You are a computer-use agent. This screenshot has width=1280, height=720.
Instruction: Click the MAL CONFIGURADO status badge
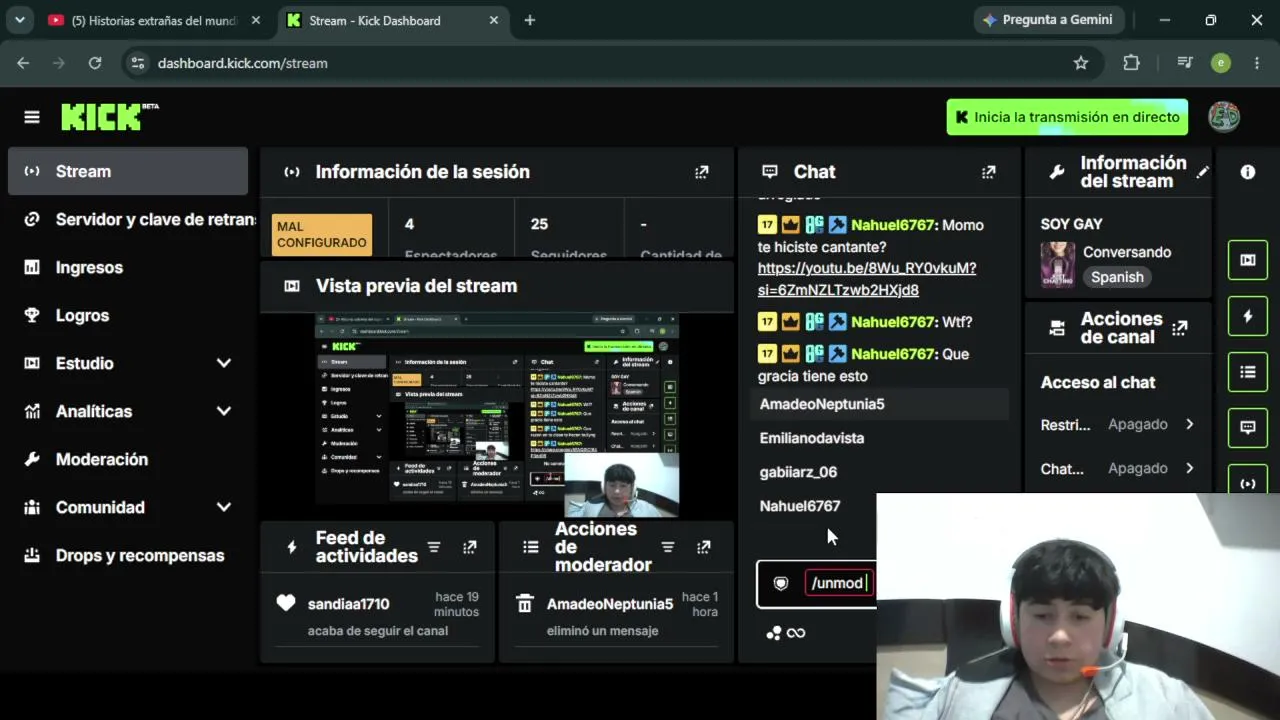[321, 234]
